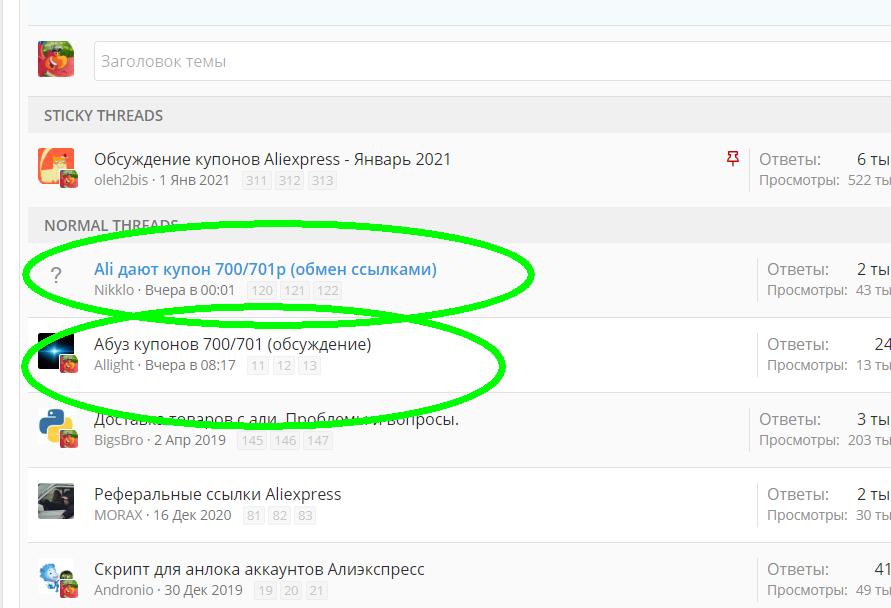The width and height of the screenshot is (891, 608).
Task: Go to page 311 of coupon discussion
Action: pos(256,181)
